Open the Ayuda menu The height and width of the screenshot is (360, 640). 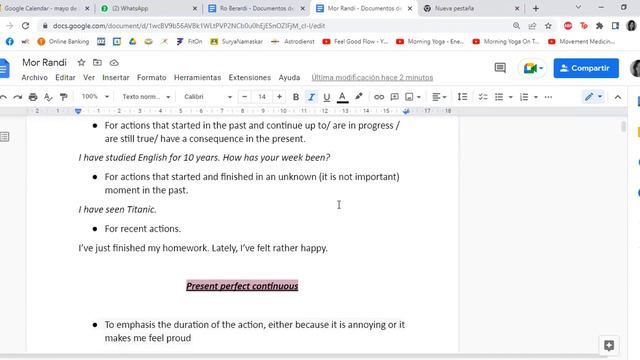(289, 78)
